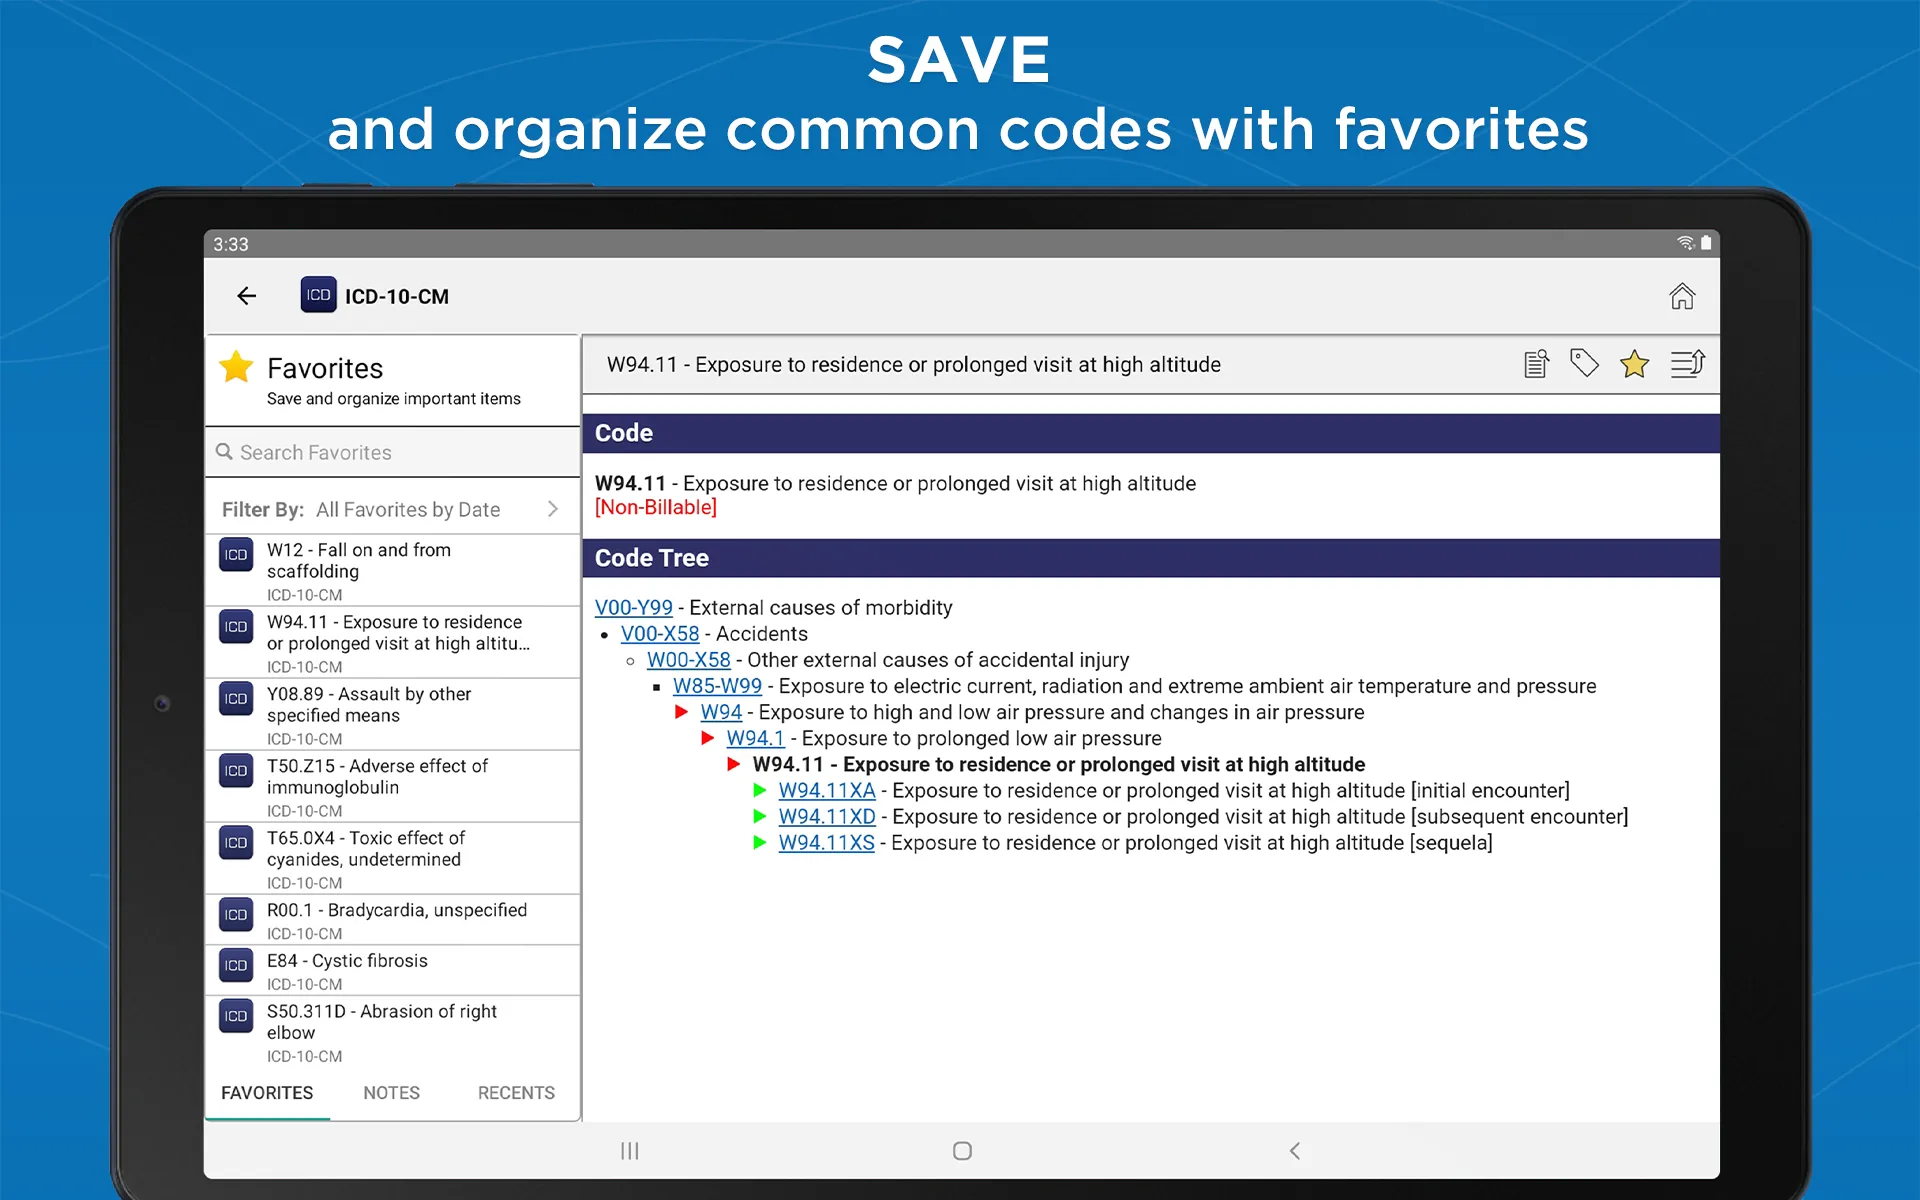Switch to the NOTES tab
This screenshot has height=1200, width=1920.
[x=390, y=1092]
